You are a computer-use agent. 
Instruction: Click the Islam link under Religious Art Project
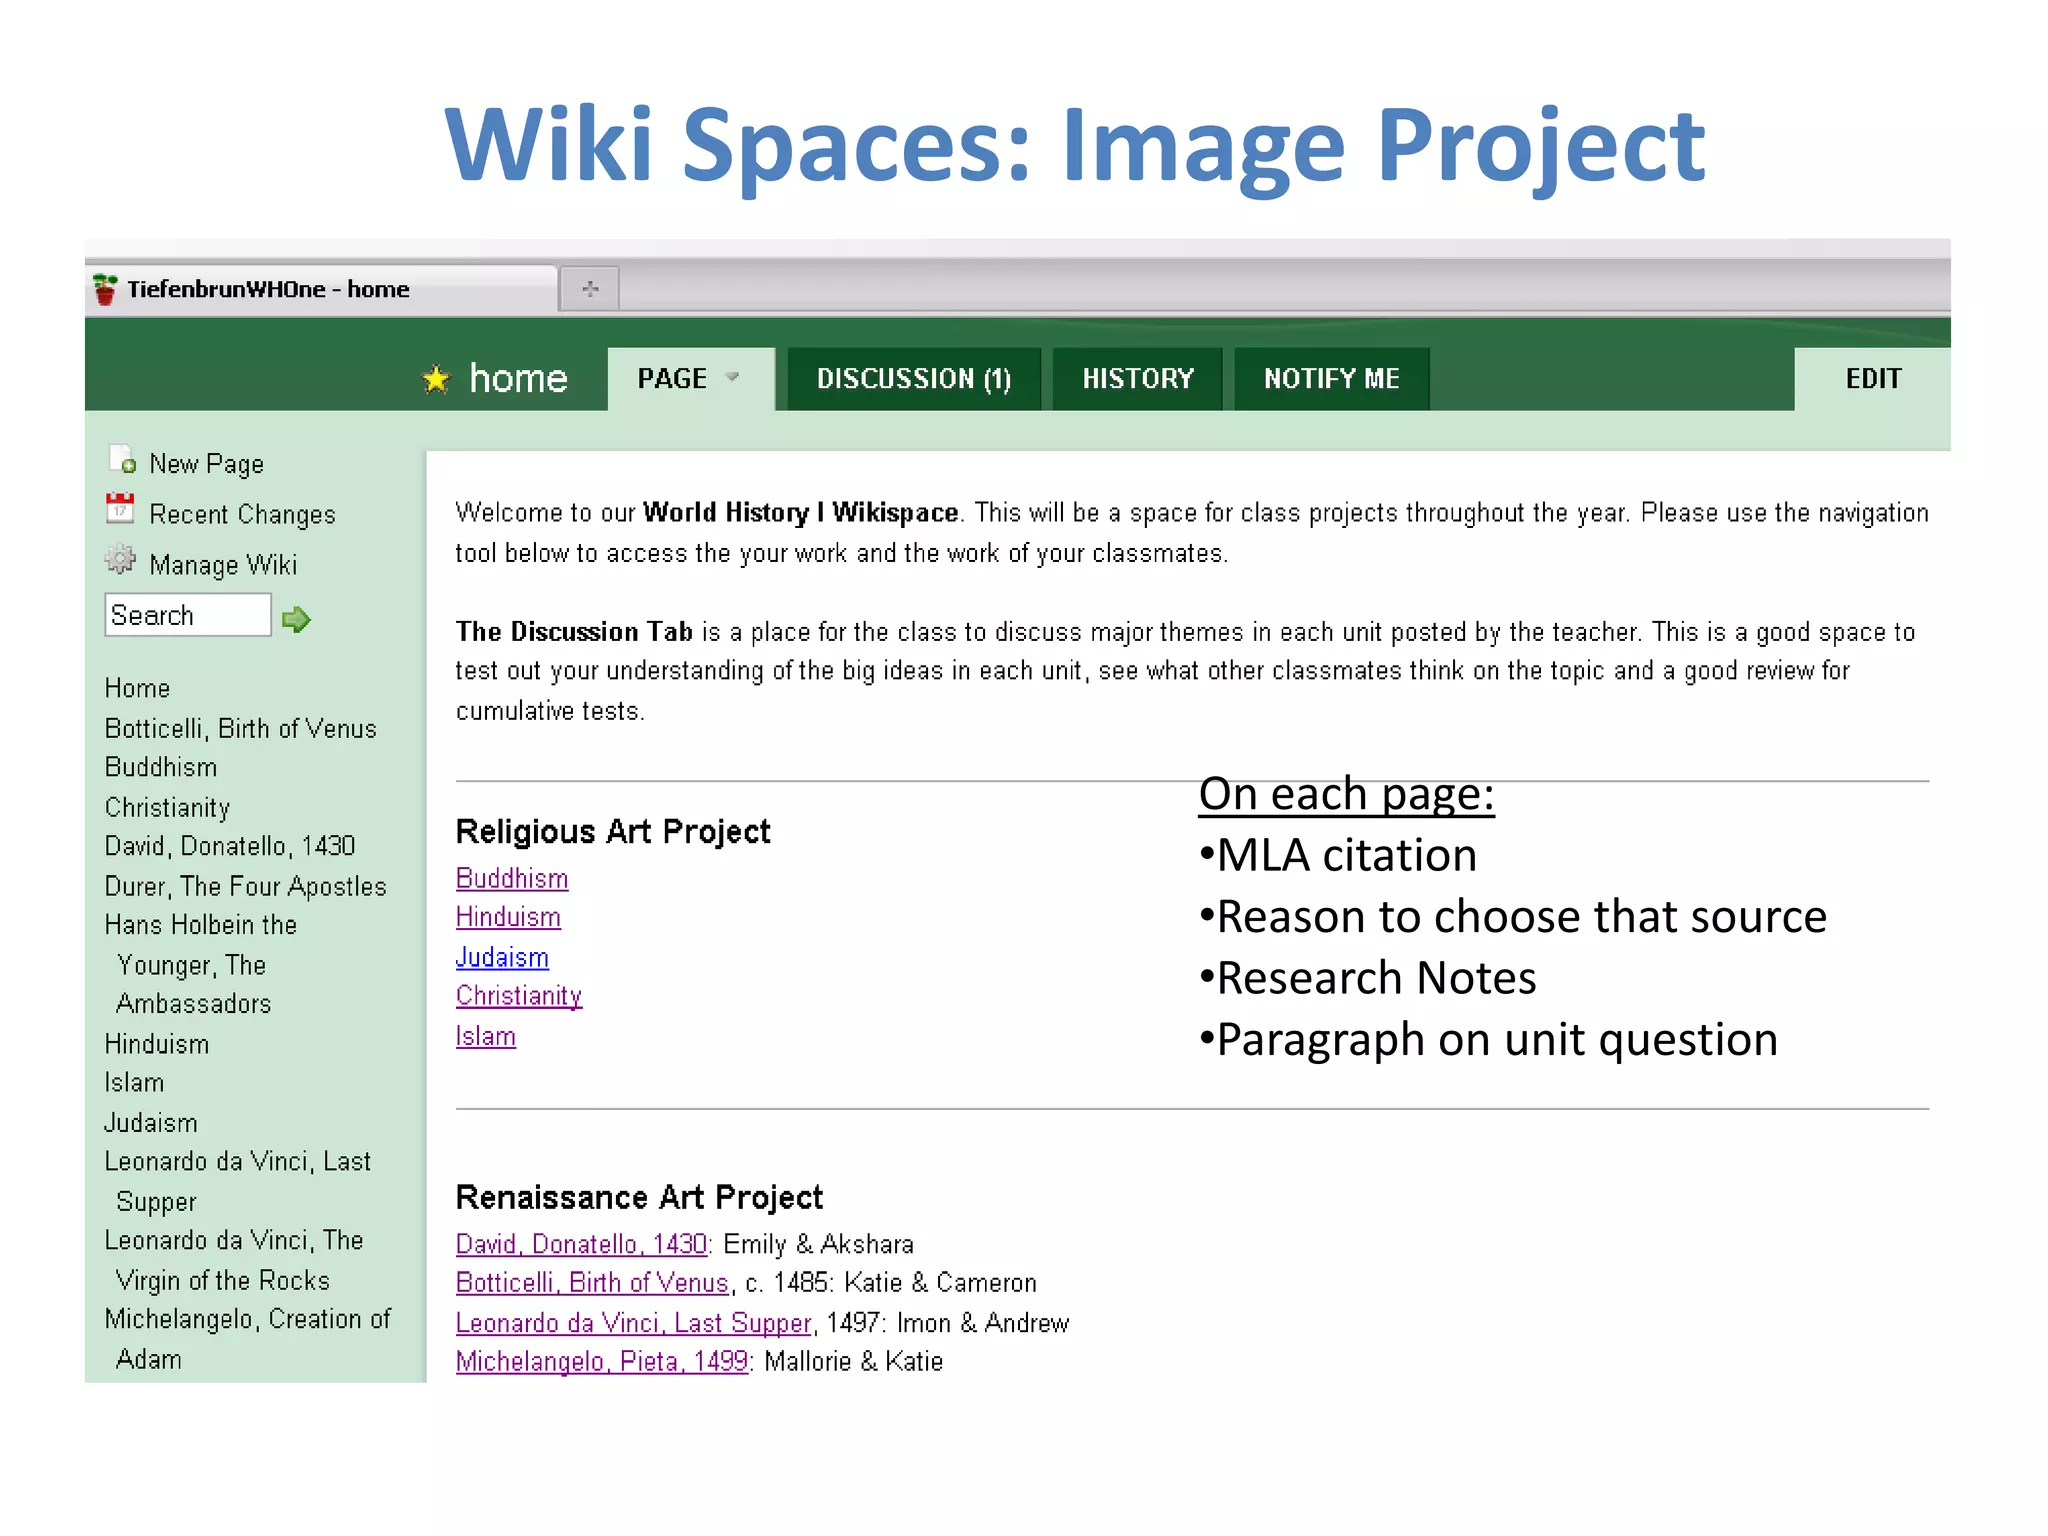(x=486, y=1036)
